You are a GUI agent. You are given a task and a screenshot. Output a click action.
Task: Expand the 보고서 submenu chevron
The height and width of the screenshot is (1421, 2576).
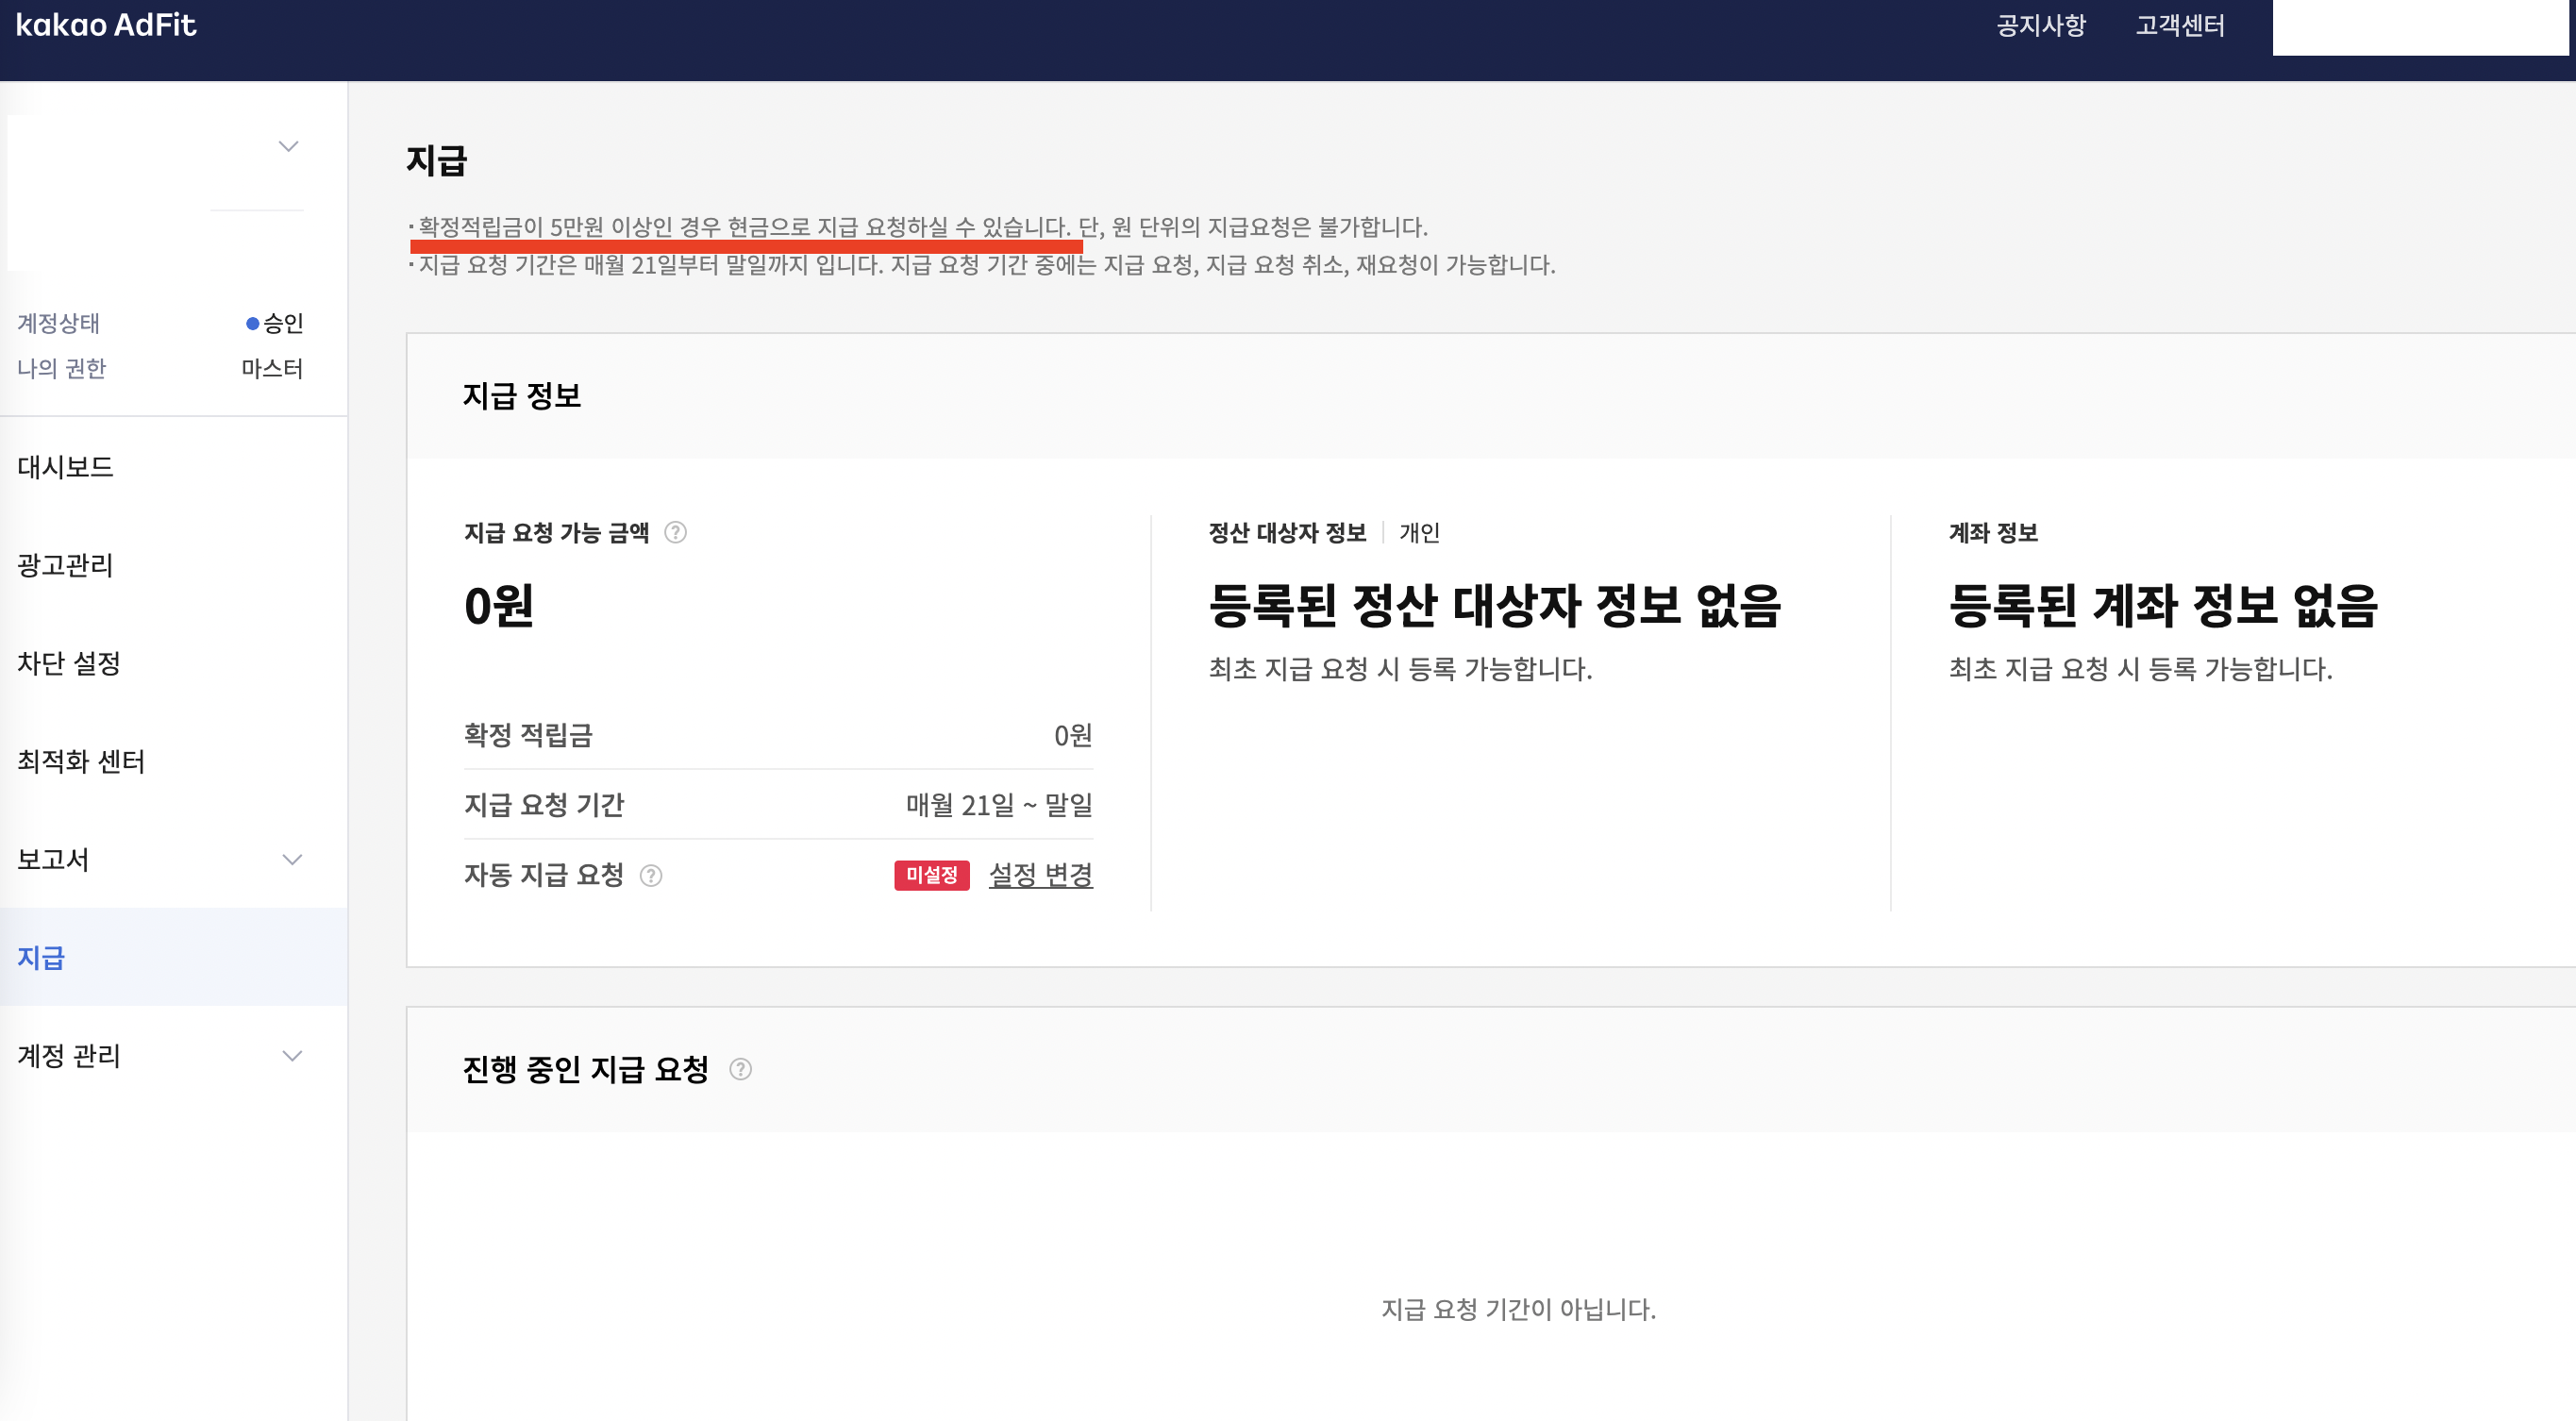coord(292,859)
